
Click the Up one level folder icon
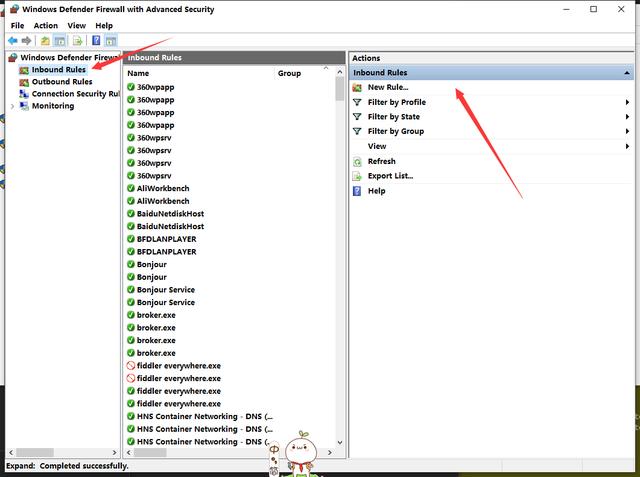45,41
